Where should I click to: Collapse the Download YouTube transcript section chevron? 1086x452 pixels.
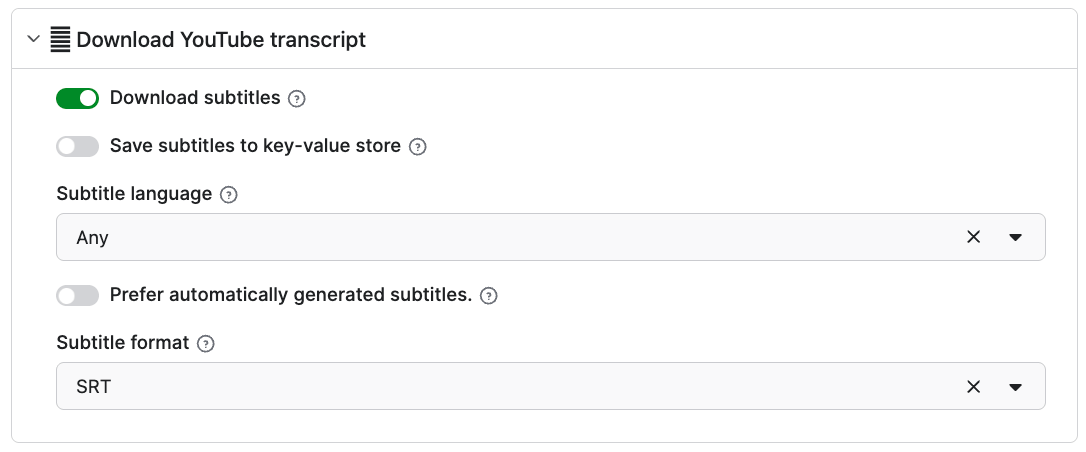(34, 40)
